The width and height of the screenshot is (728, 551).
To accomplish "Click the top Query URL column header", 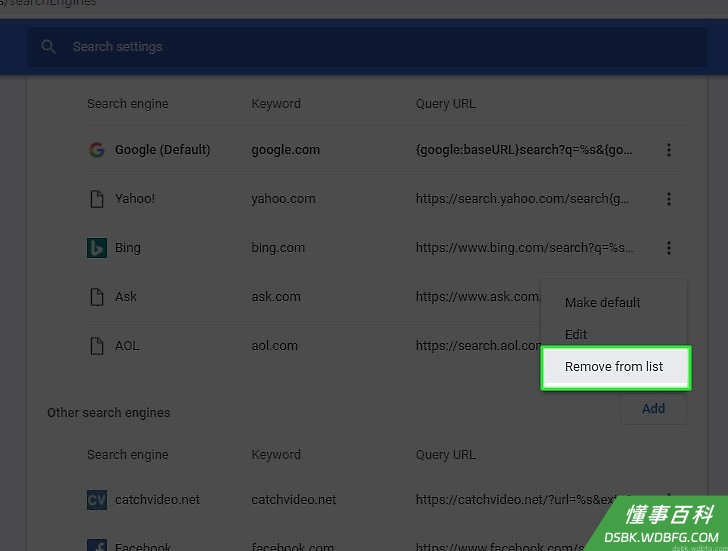I will click(x=446, y=104).
